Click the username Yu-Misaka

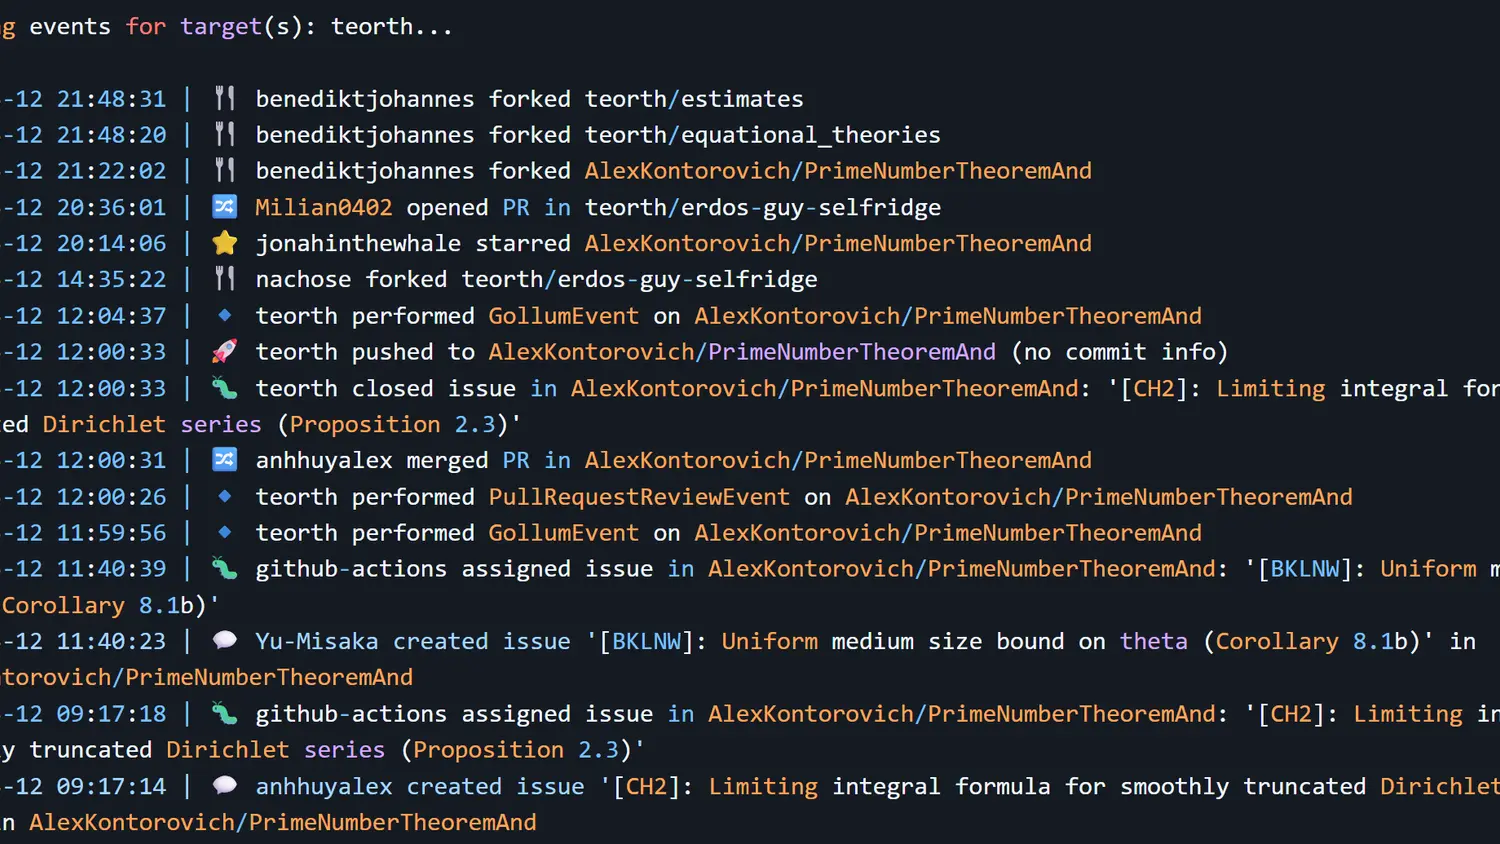point(317,641)
